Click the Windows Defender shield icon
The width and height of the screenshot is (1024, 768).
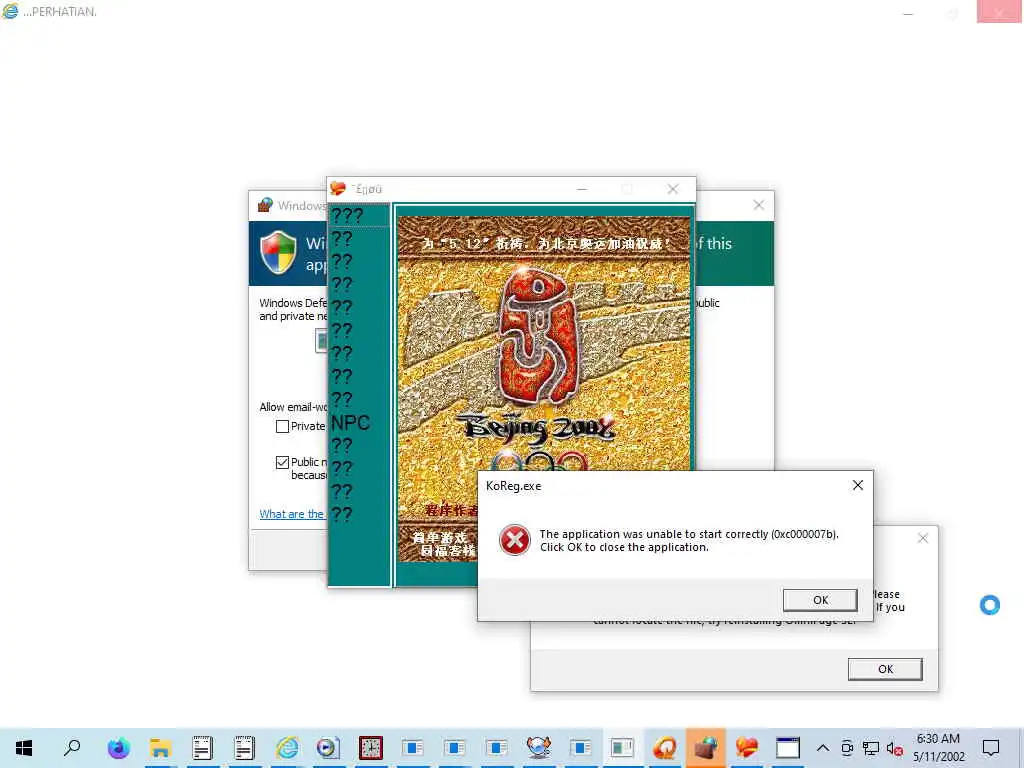[278, 251]
